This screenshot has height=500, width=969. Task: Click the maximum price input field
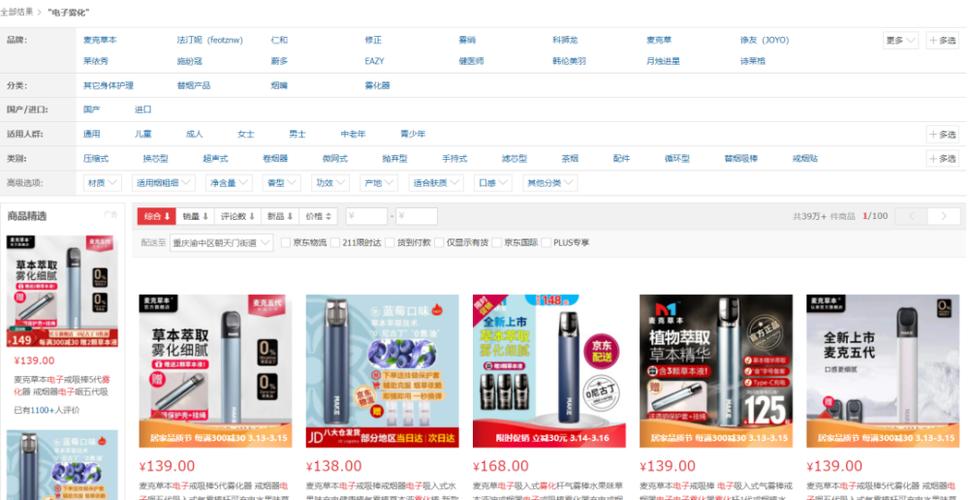click(417, 216)
